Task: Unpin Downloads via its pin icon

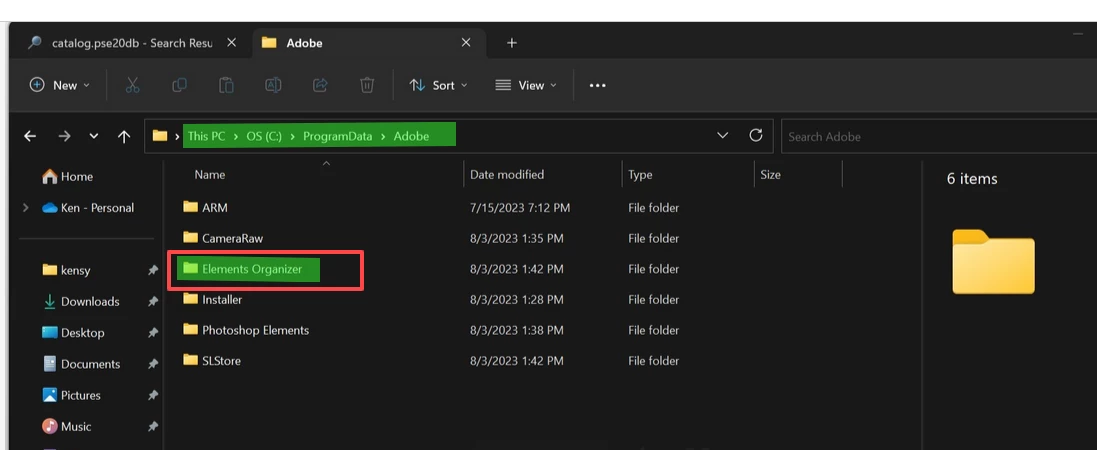Action: tap(153, 302)
